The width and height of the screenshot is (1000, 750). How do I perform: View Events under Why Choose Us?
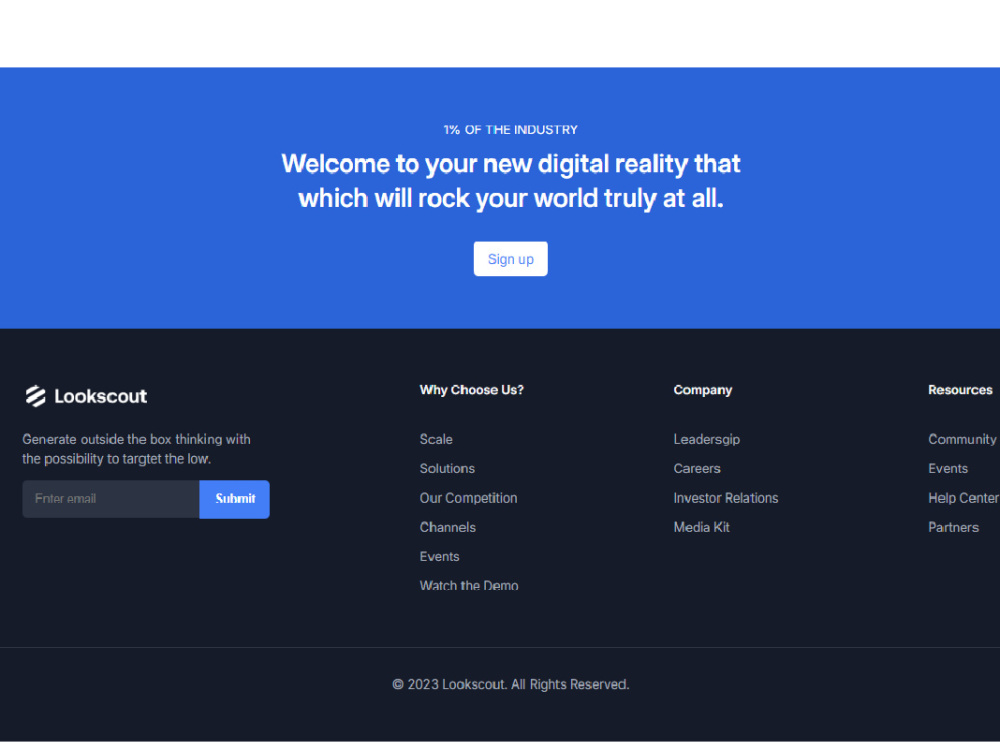click(x=439, y=556)
